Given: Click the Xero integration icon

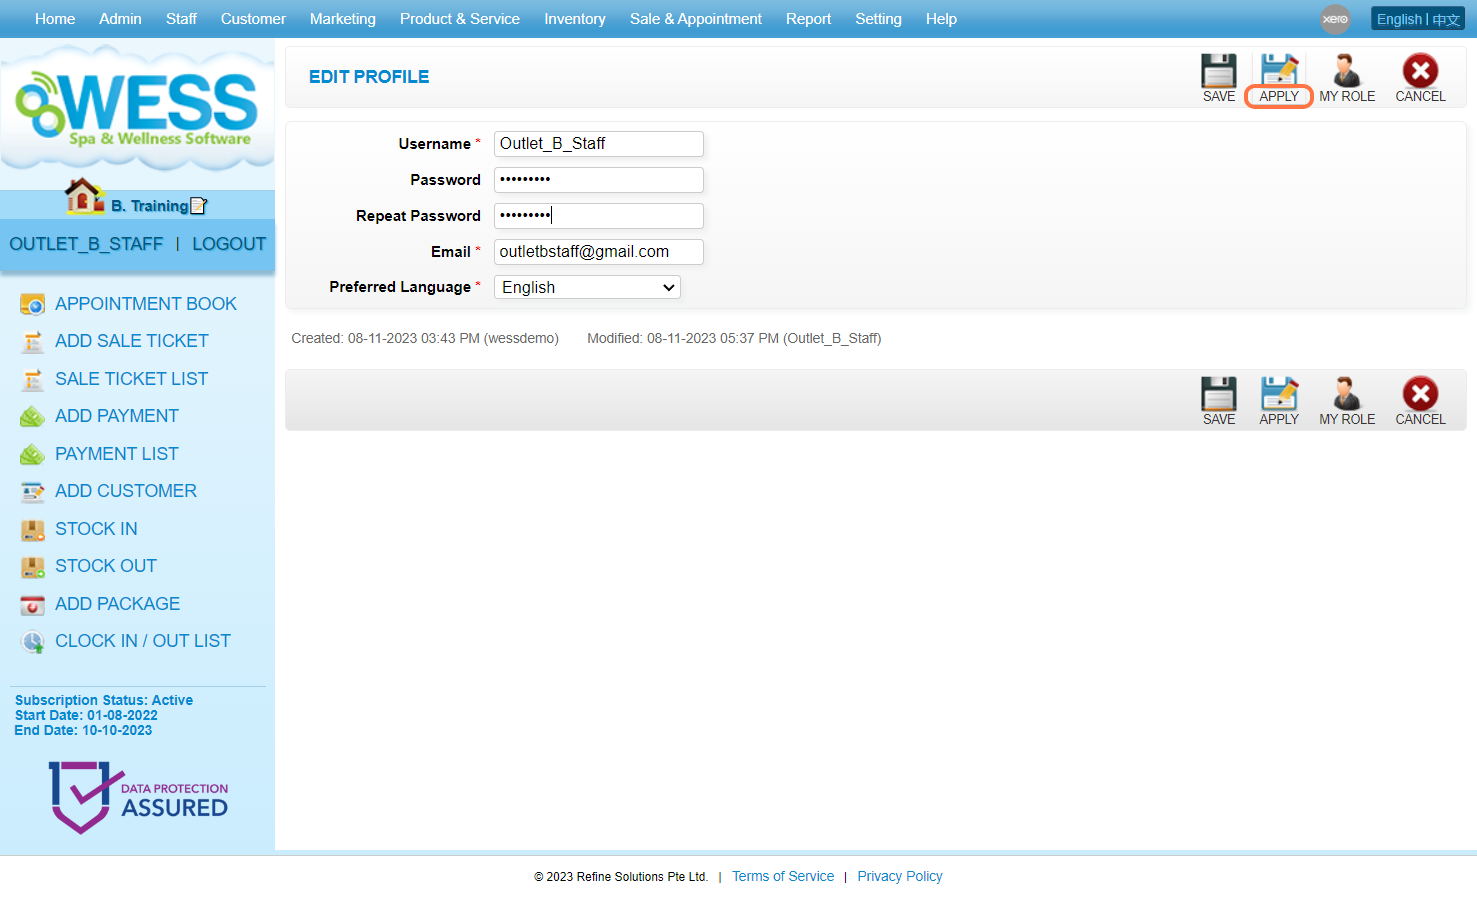Looking at the screenshot, I should point(1335,19).
